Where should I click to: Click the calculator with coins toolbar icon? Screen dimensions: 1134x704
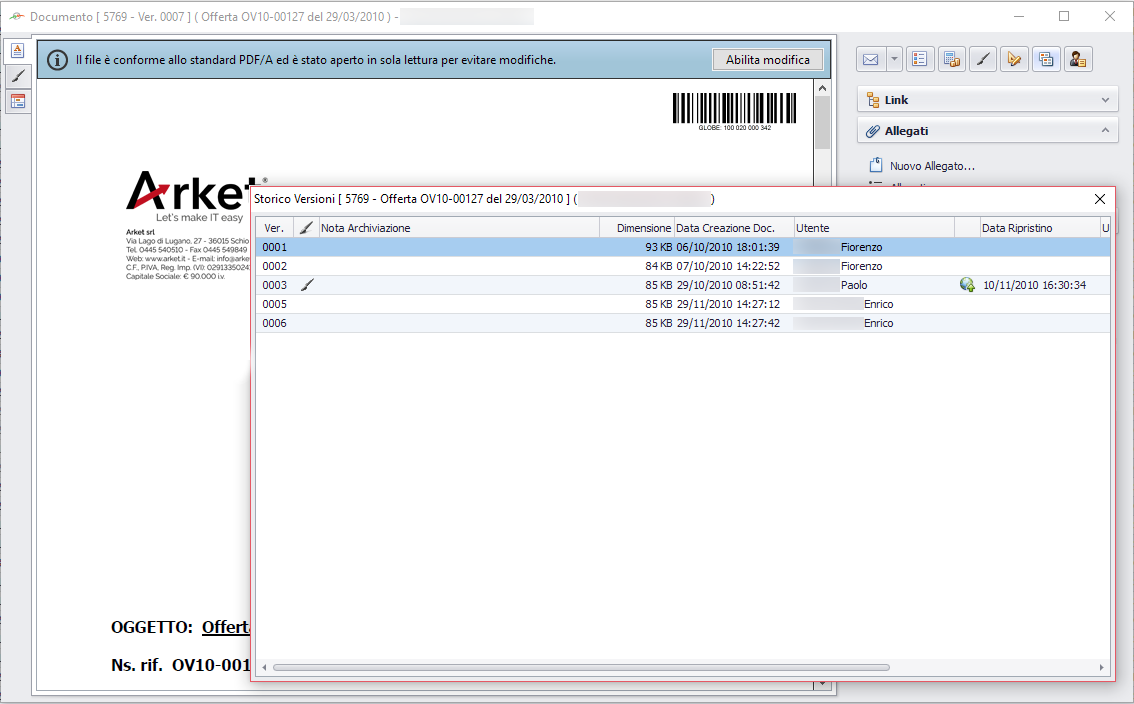point(952,58)
